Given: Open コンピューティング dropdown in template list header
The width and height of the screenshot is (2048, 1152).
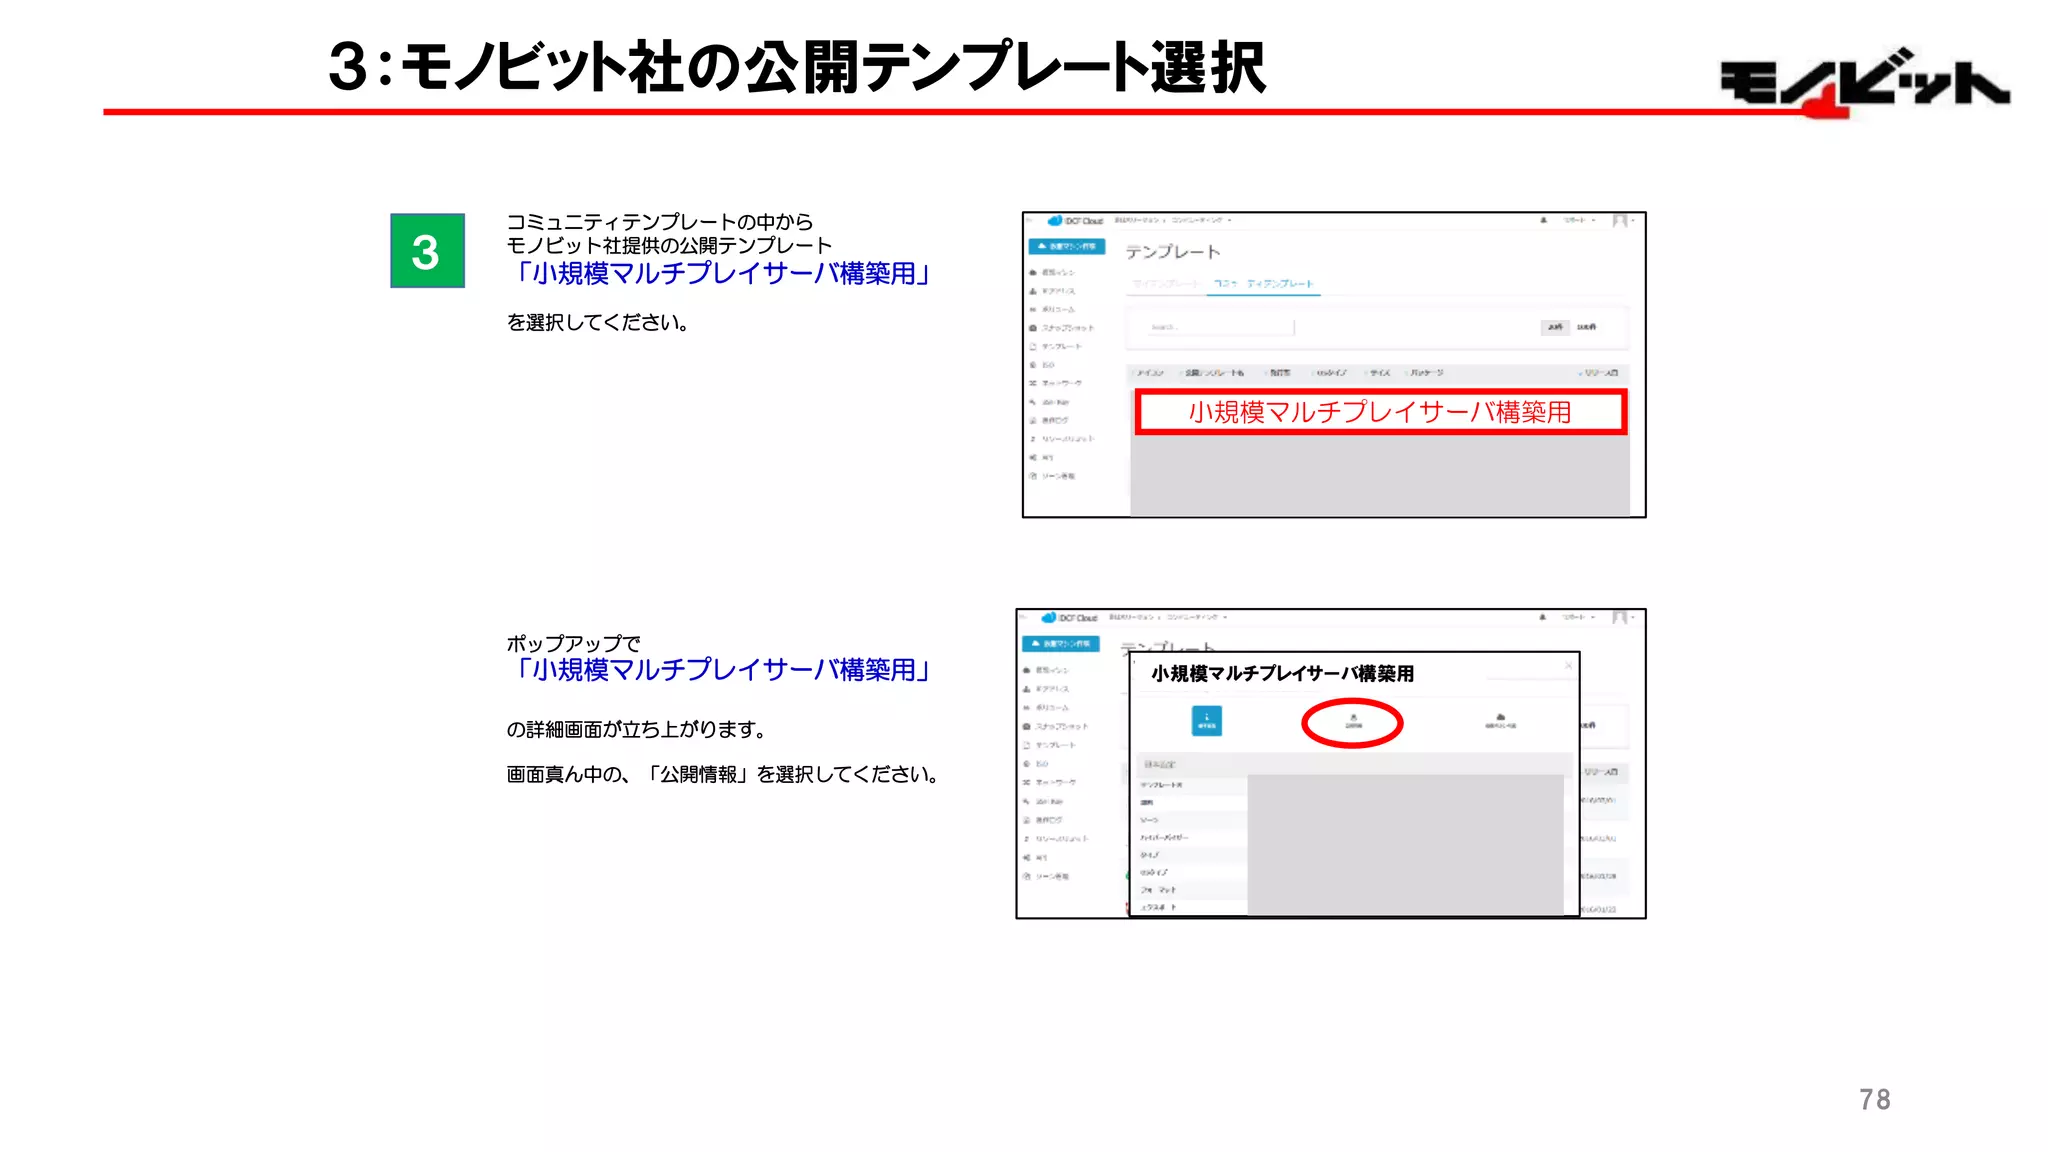Looking at the screenshot, I should [1202, 220].
